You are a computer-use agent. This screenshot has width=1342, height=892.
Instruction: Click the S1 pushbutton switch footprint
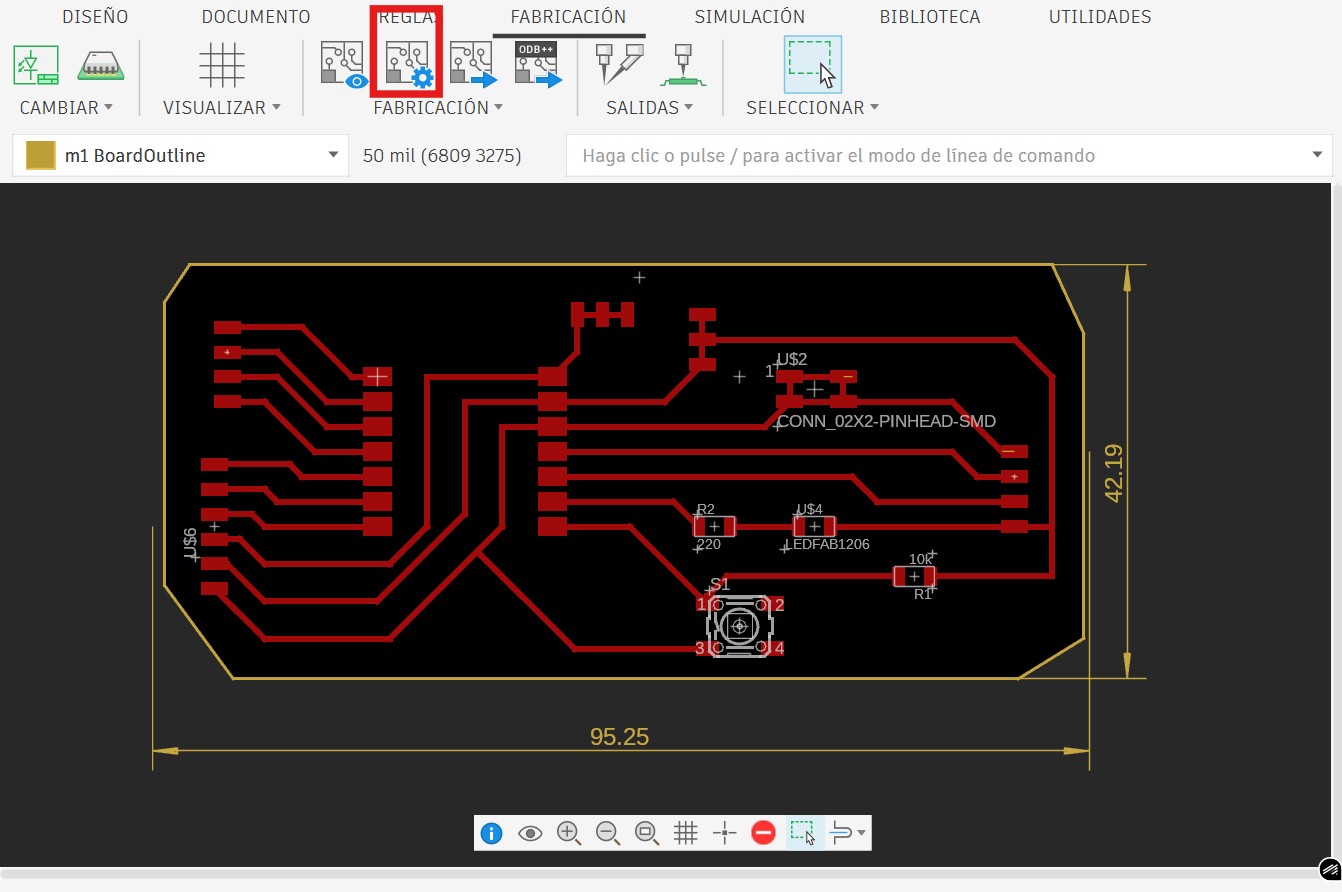(740, 626)
